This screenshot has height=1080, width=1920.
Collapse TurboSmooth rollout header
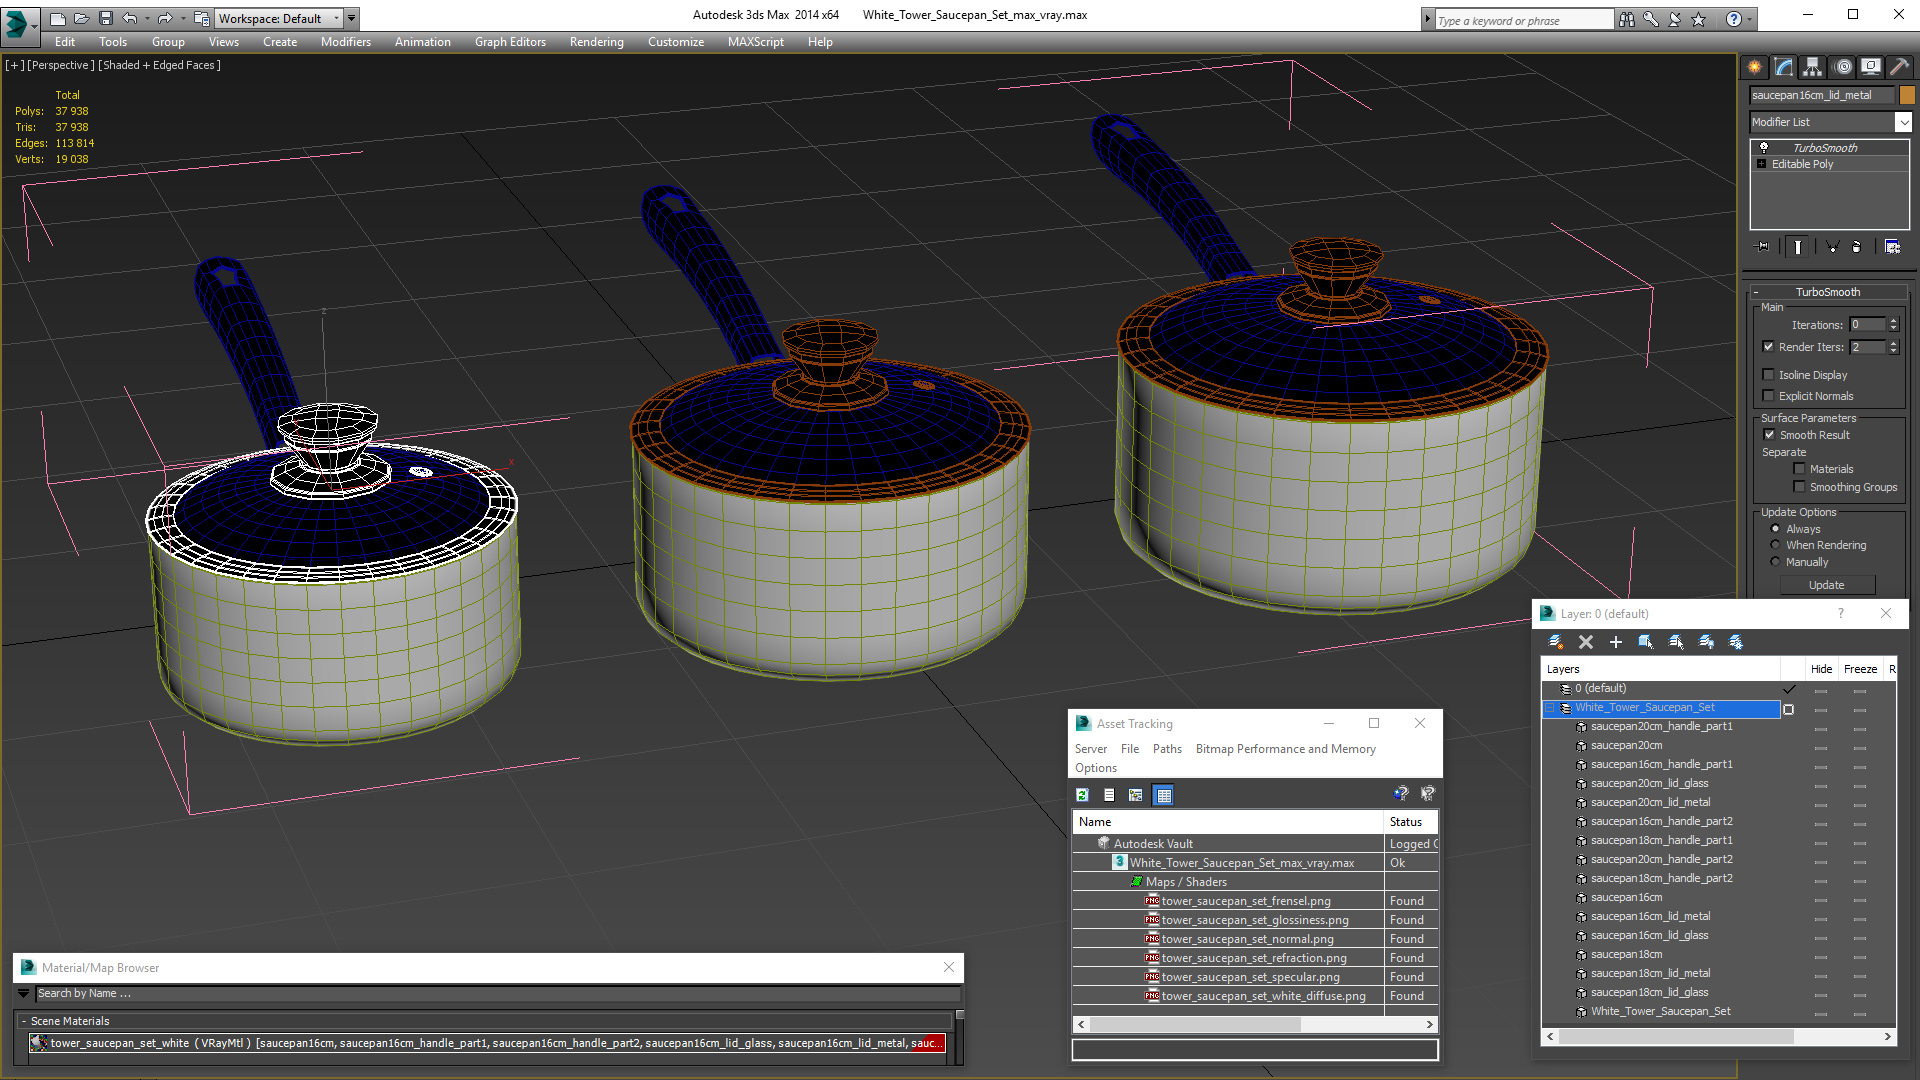1828,292
